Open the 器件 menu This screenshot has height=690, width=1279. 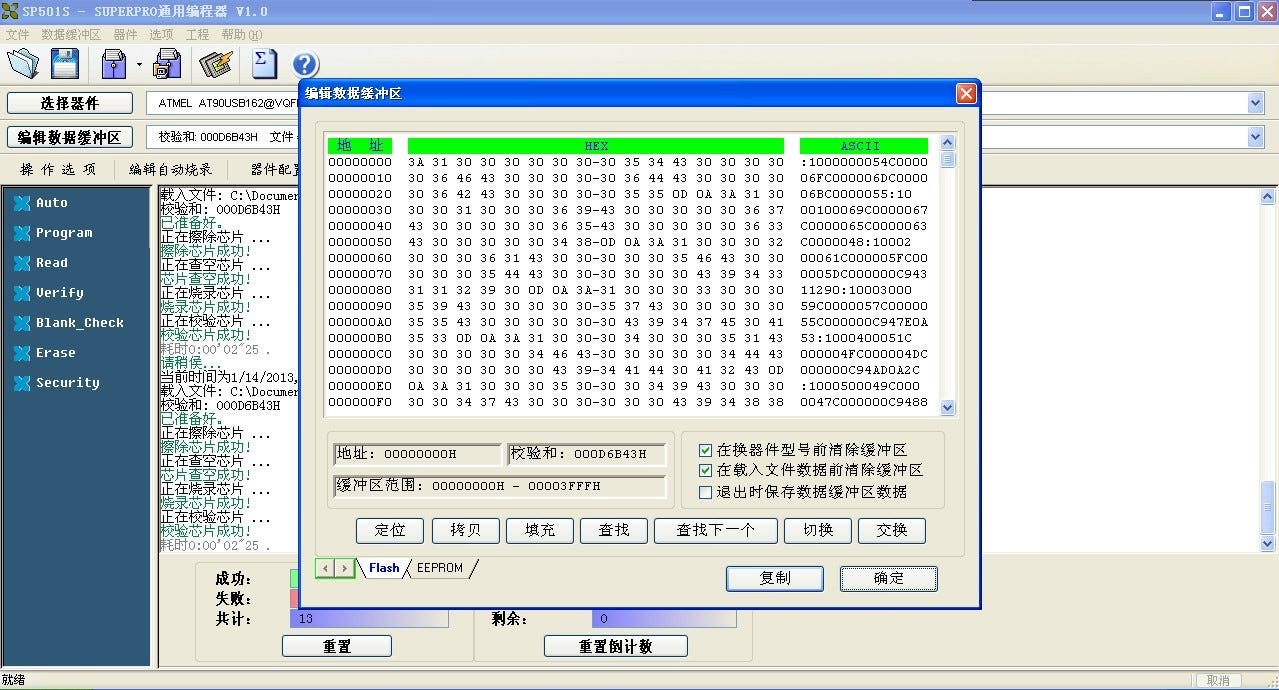click(125, 34)
